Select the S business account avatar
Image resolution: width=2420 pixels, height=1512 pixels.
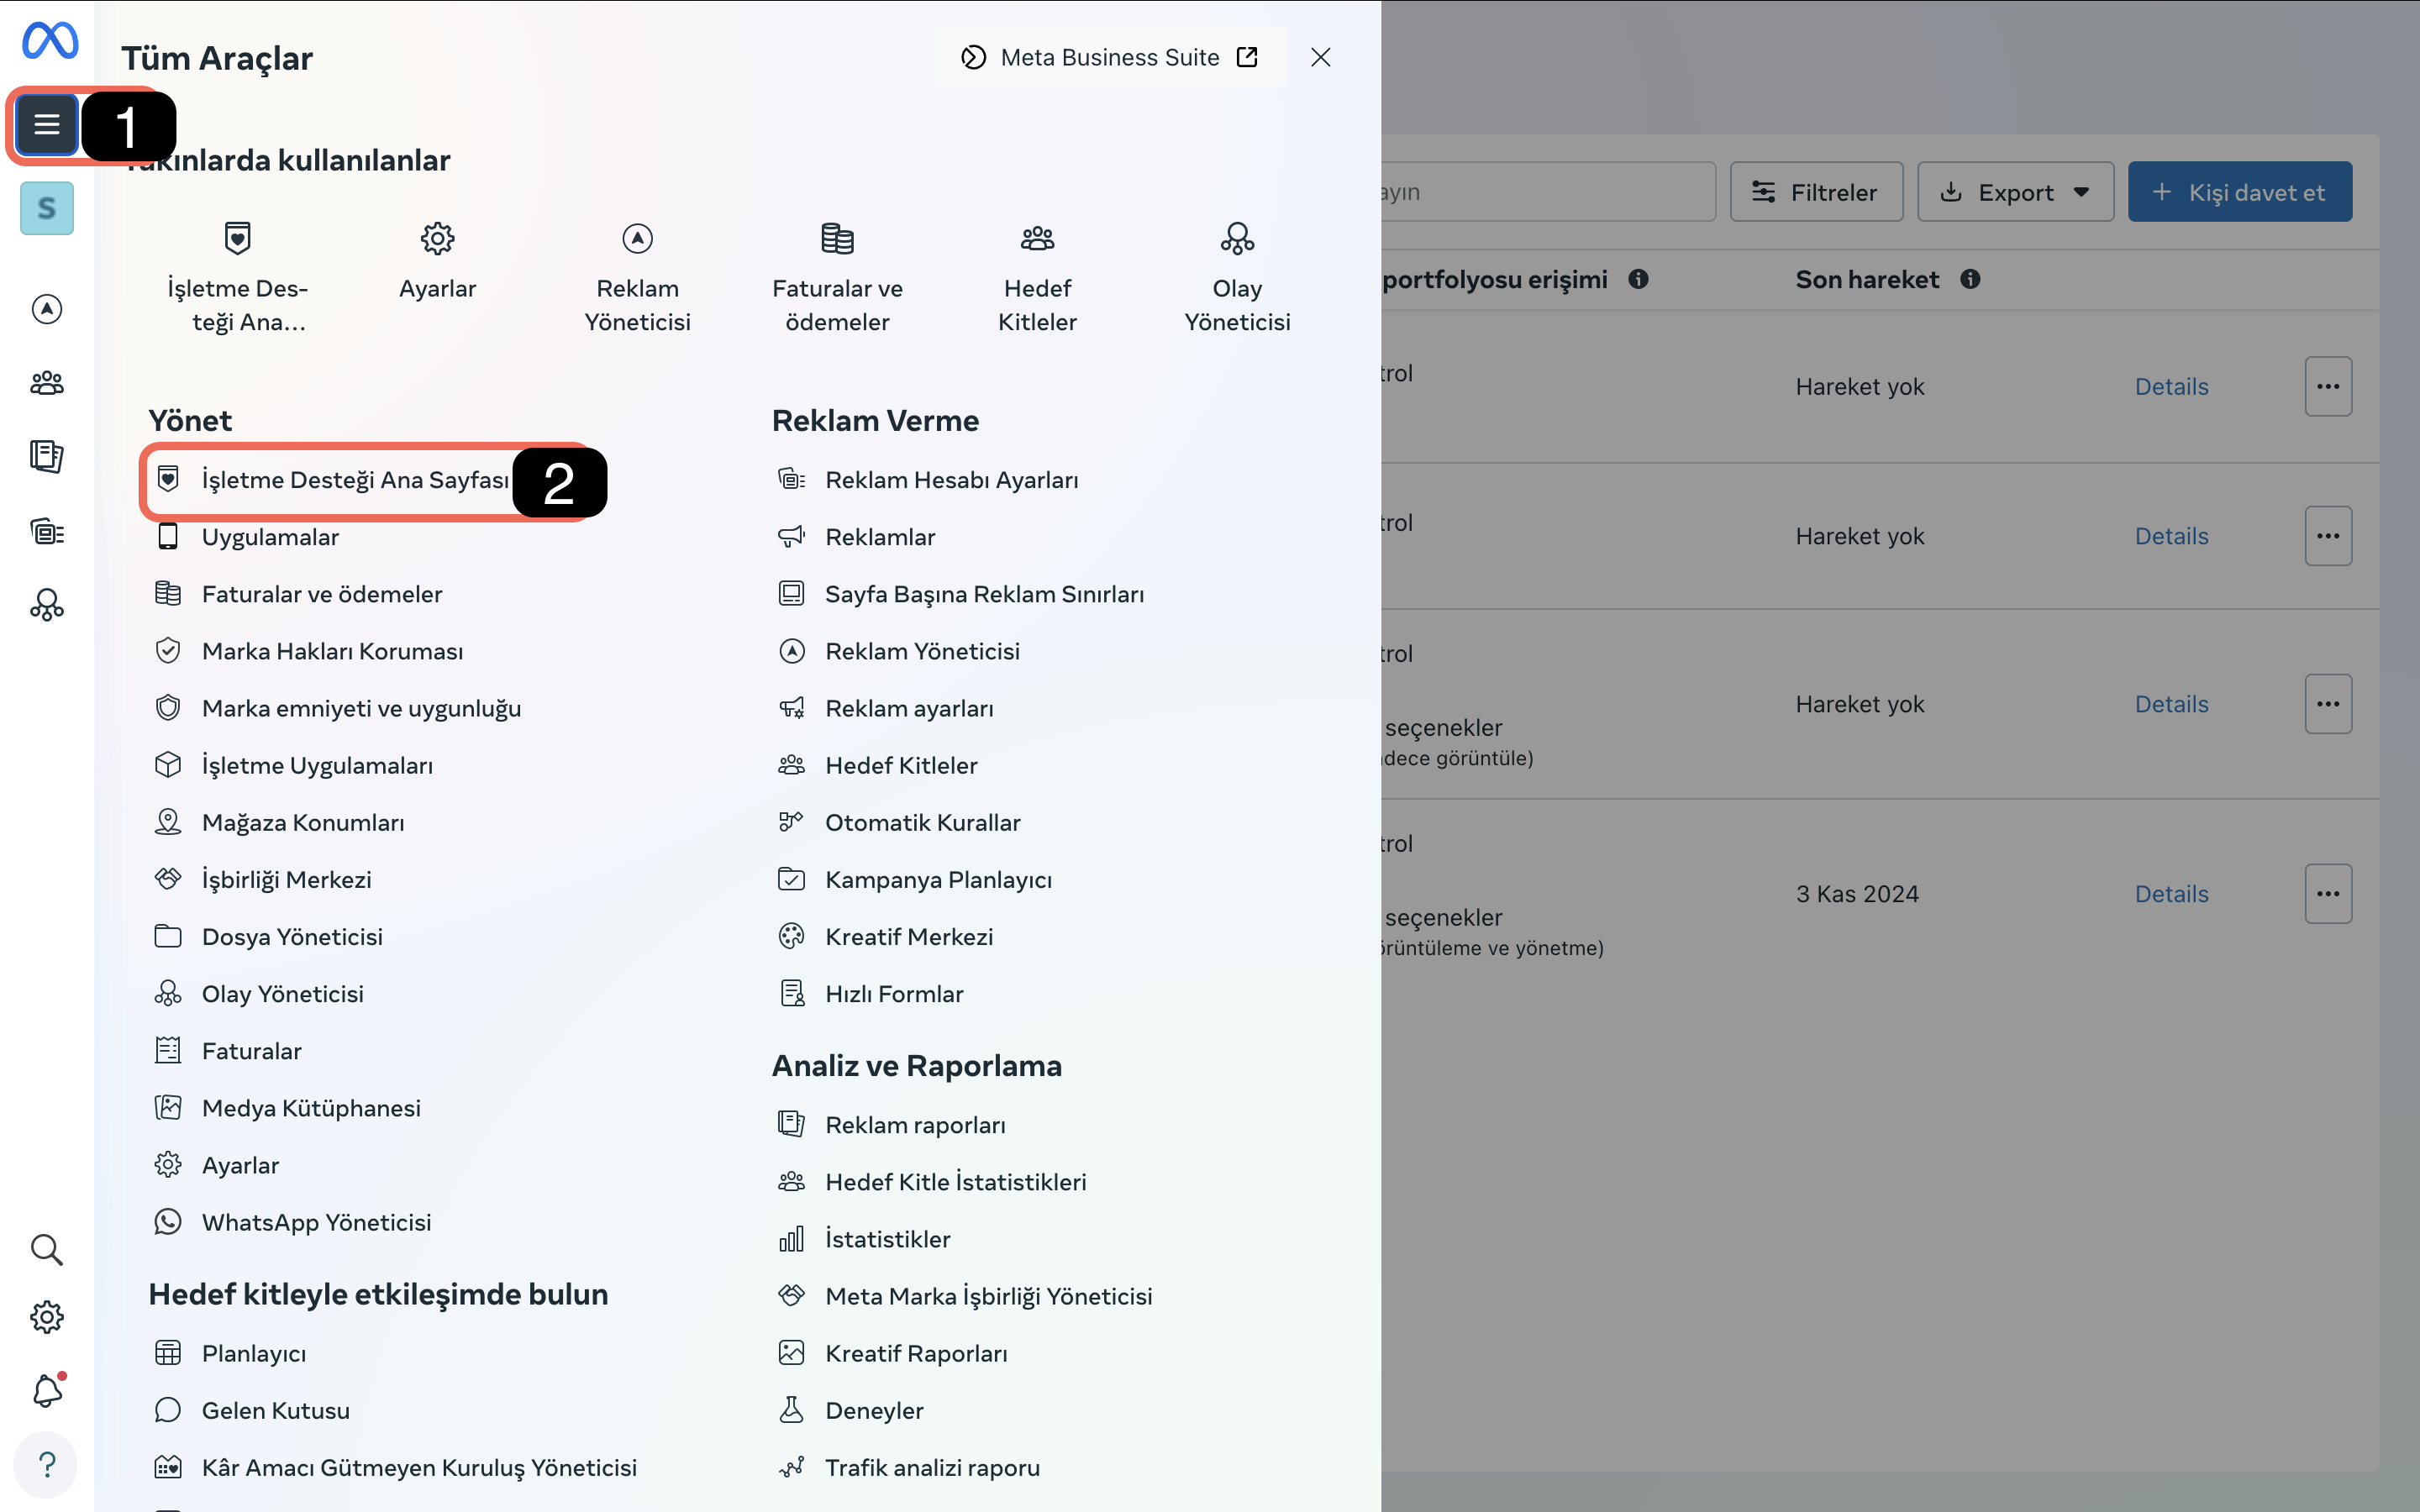[x=47, y=208]
